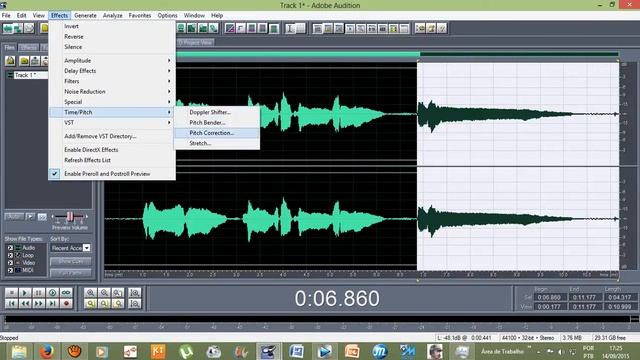Click the Play transport button

(x=25, y=293)
